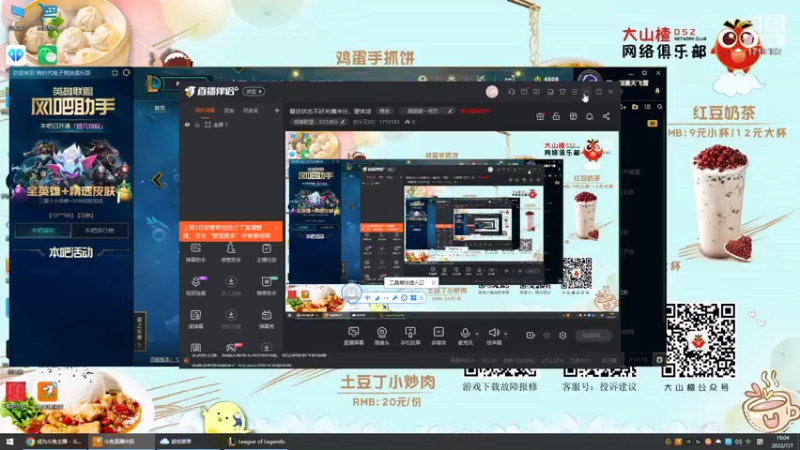The width and height of the screenshot is (800, 450).
Task: Open folder icon in League friends panel
Action: click(x=635, y=107)
